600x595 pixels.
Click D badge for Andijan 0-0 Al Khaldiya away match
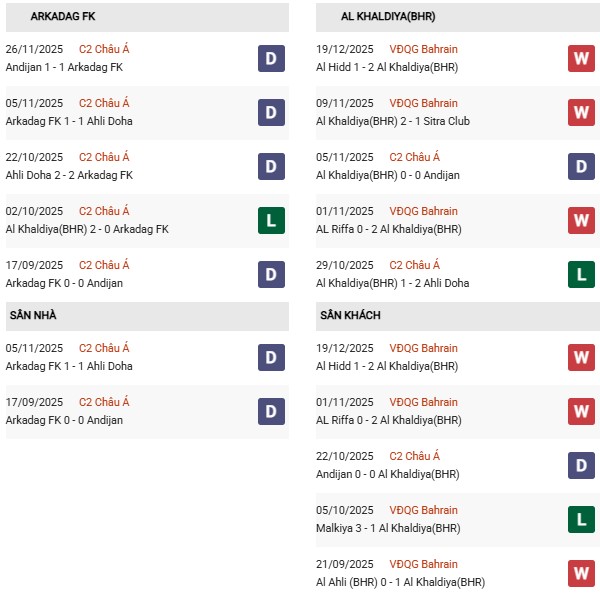tap(581, 465)
